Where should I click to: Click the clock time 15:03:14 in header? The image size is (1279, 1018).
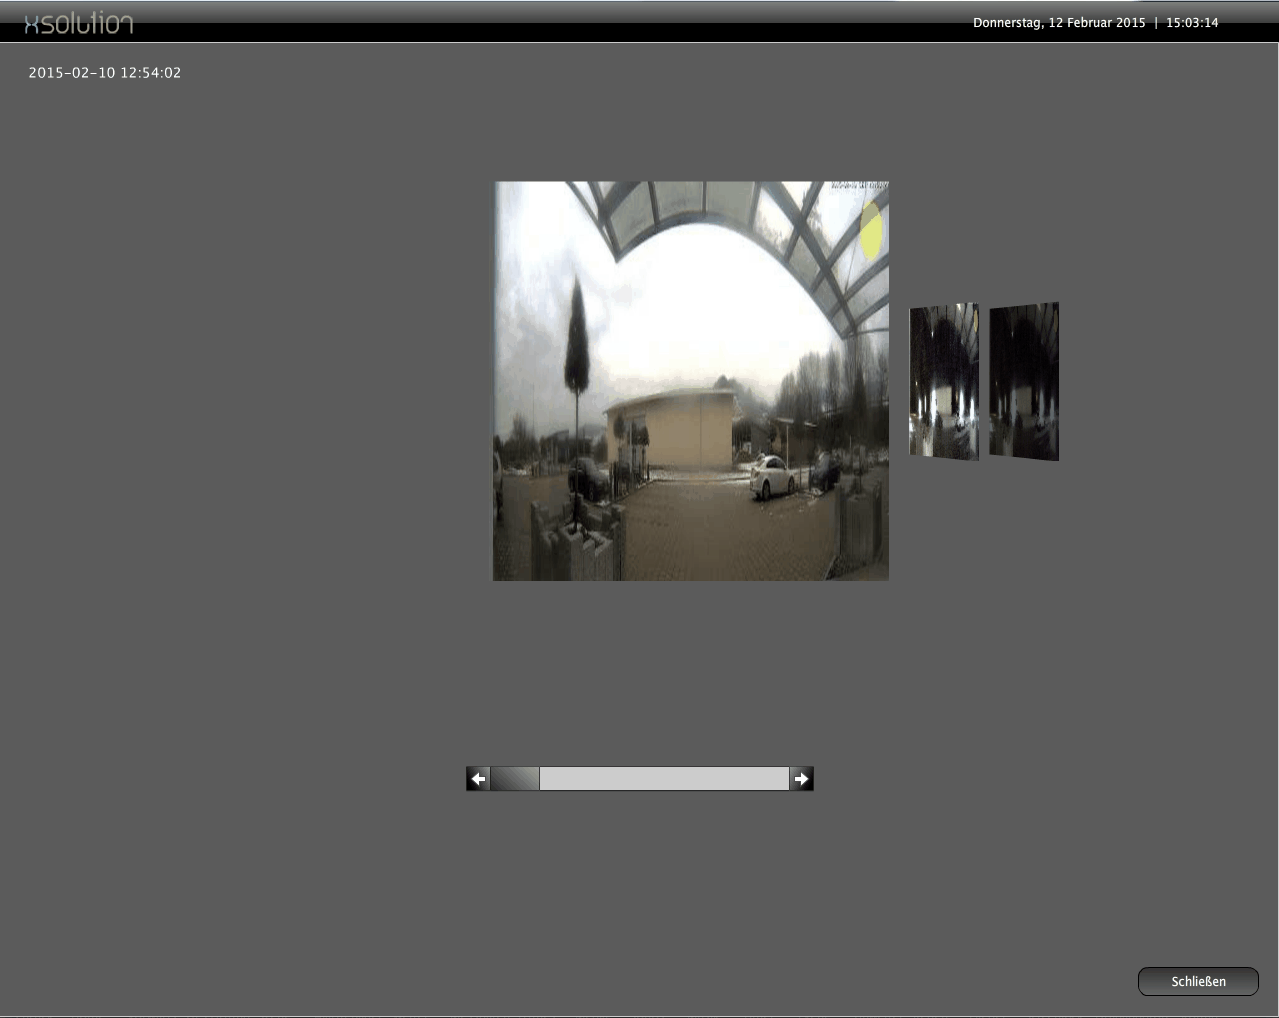[1192, 23]
